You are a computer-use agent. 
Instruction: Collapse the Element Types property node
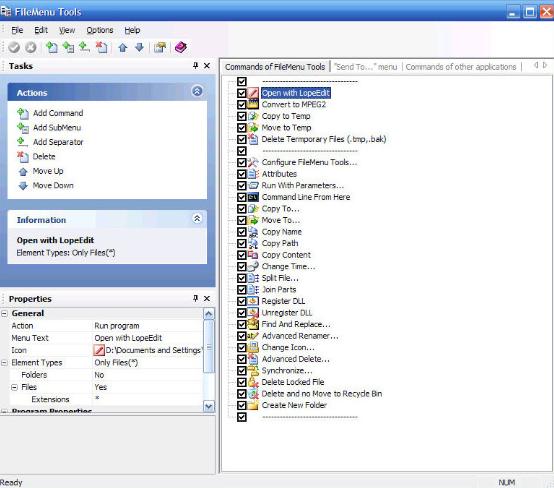click(x=4, y=363)
